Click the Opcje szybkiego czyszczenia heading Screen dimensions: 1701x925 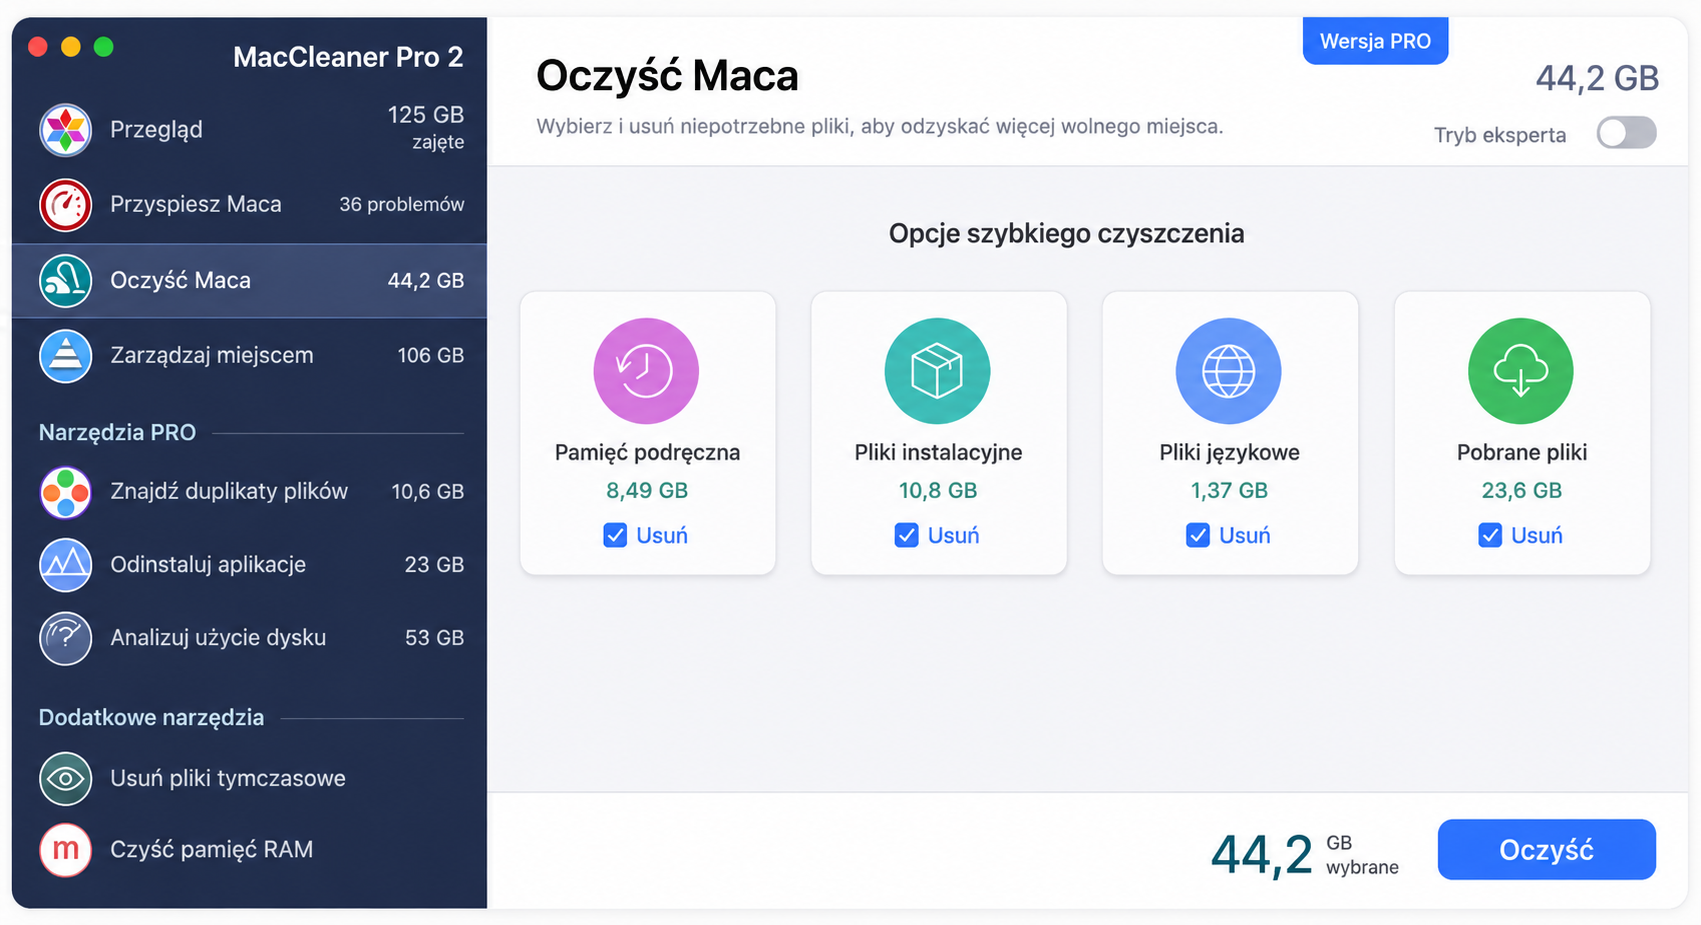(1066, 233)
